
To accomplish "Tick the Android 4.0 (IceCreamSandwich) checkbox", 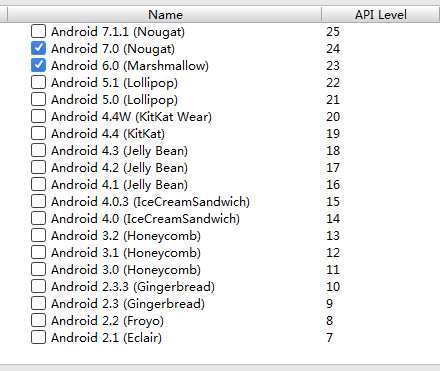I will pos(38,218).
